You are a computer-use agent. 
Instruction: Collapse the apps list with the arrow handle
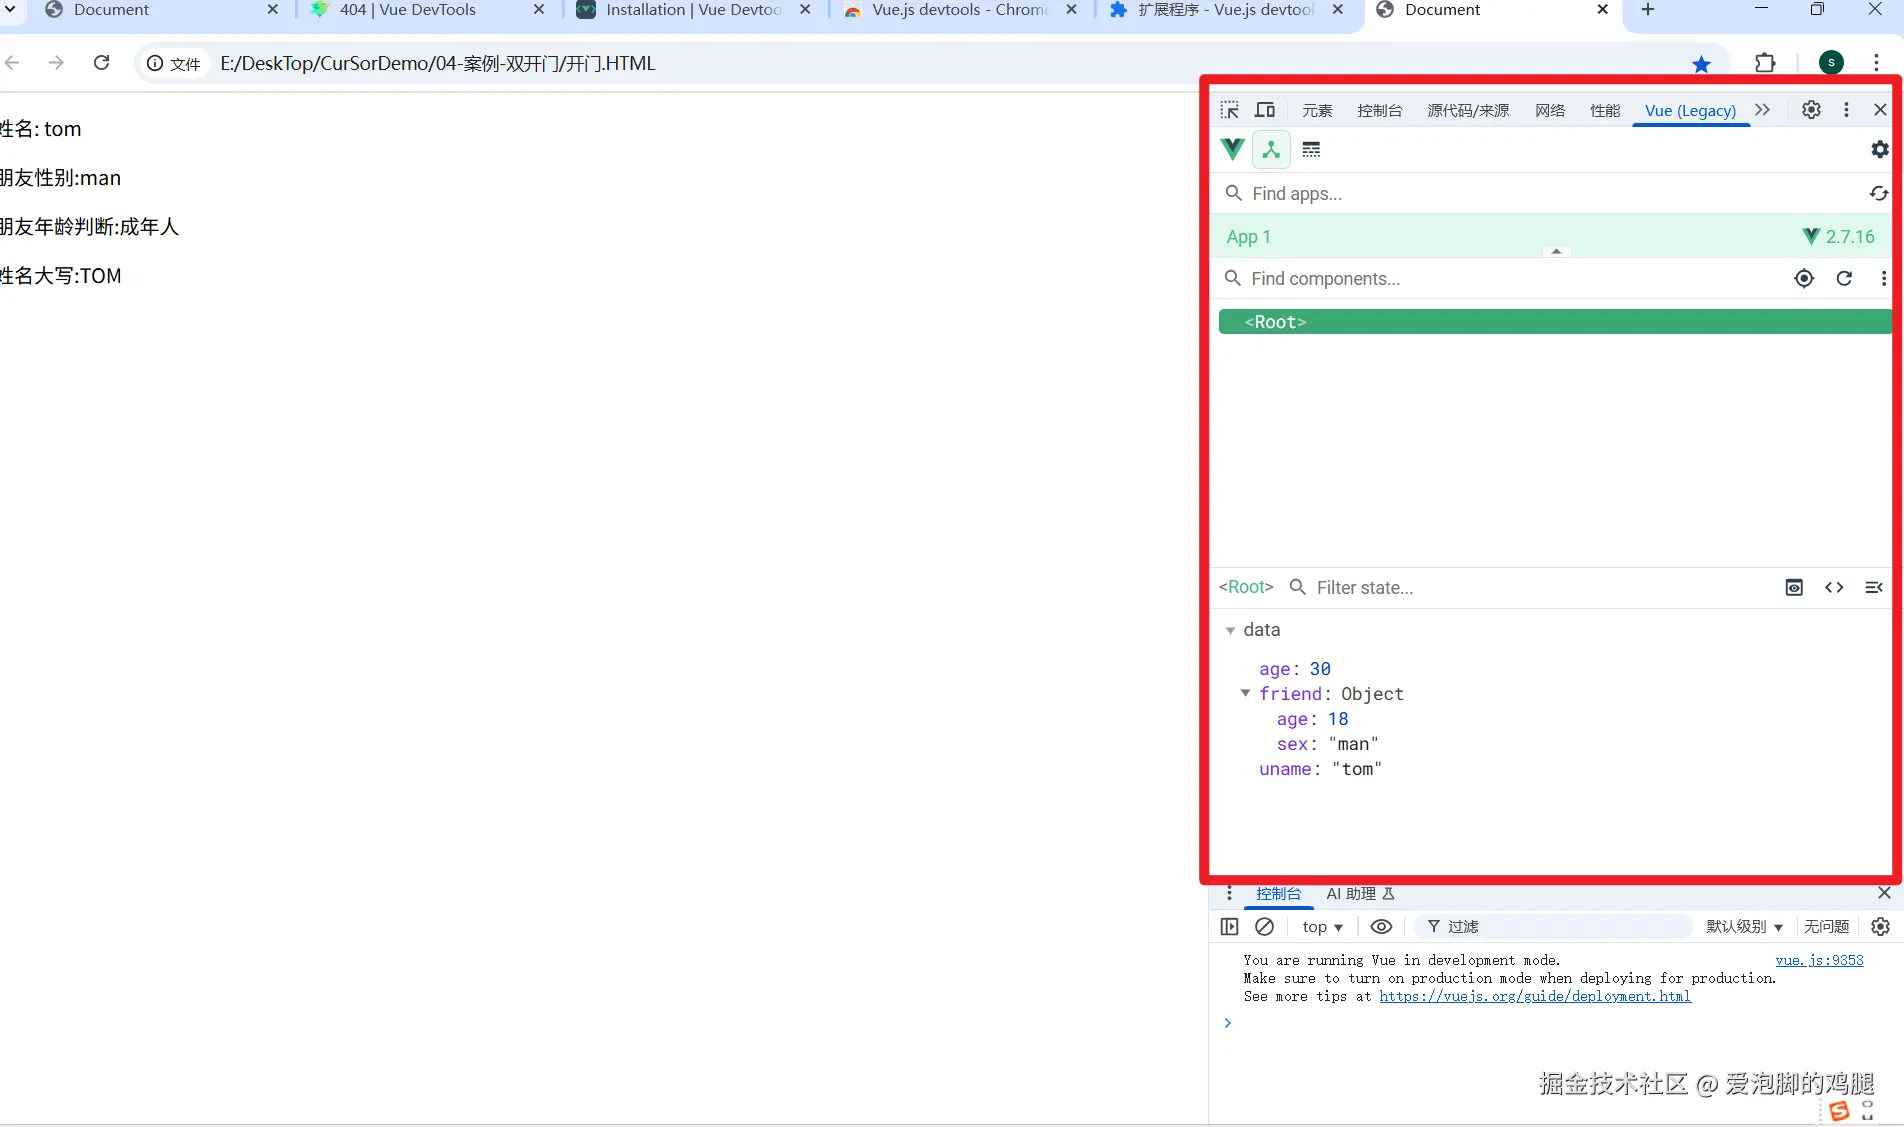tap(1556, 251)
